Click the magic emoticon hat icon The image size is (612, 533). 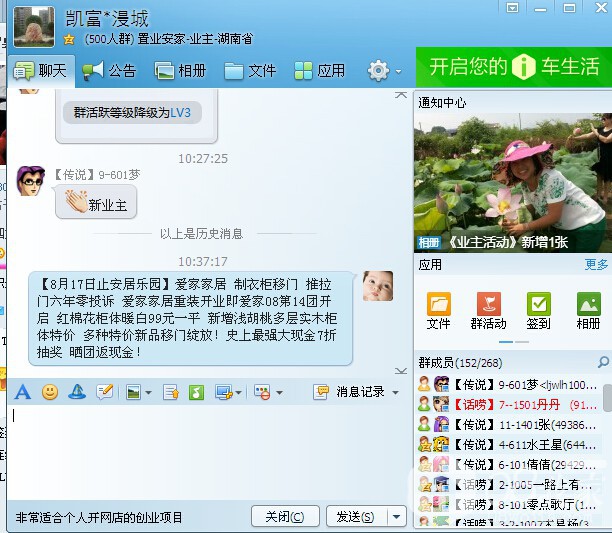pyautogui.click(x=76, y=392)
